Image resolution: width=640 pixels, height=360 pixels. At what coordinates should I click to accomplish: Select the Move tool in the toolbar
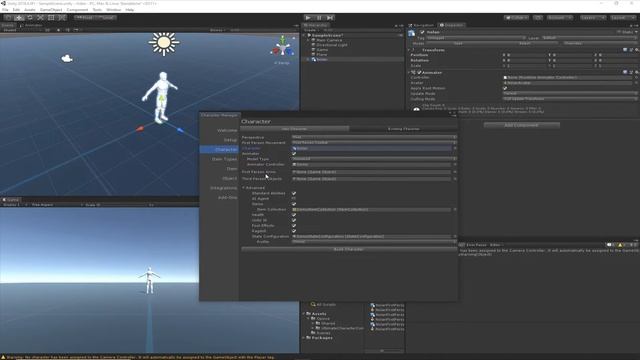(19, 18)
